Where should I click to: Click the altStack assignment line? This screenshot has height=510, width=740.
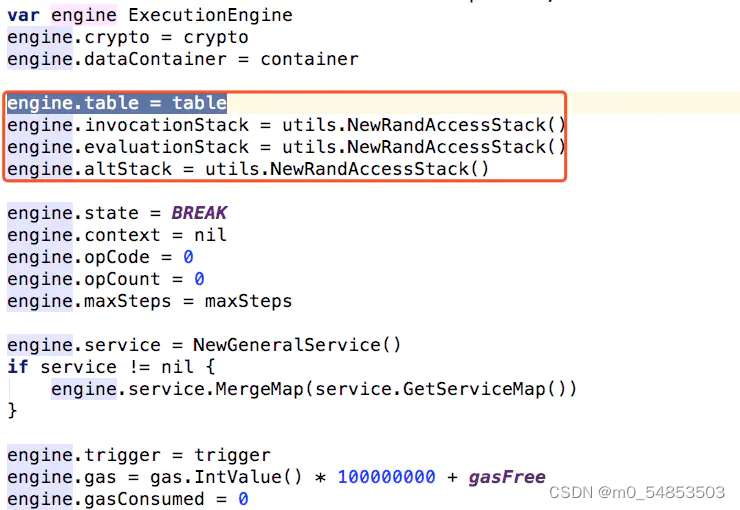[x=248, y=169]
